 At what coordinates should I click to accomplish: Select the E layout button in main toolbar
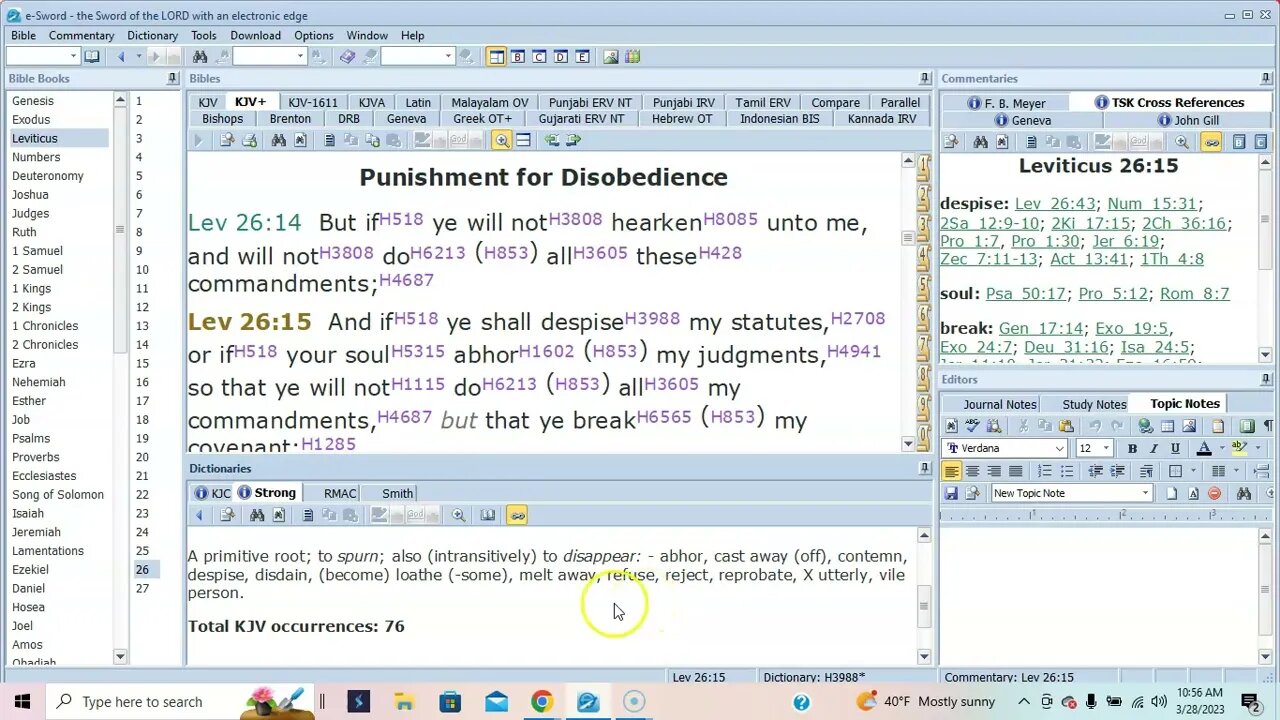pyautogui.click(x=582, y=57)
